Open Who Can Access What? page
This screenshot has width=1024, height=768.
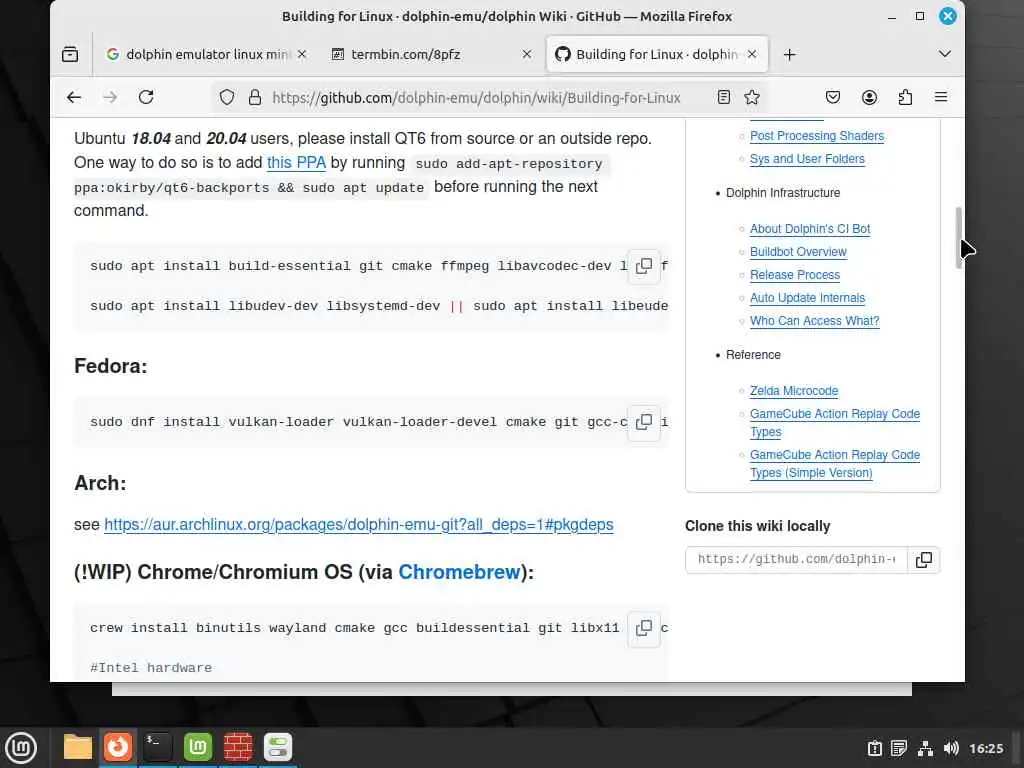click(814, 321)
